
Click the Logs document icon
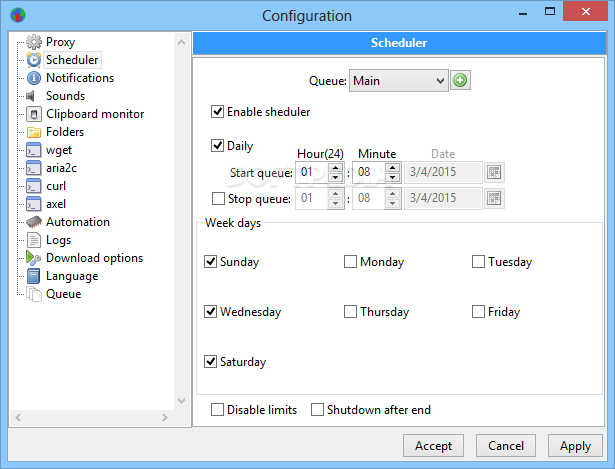(x=34, y=240)
